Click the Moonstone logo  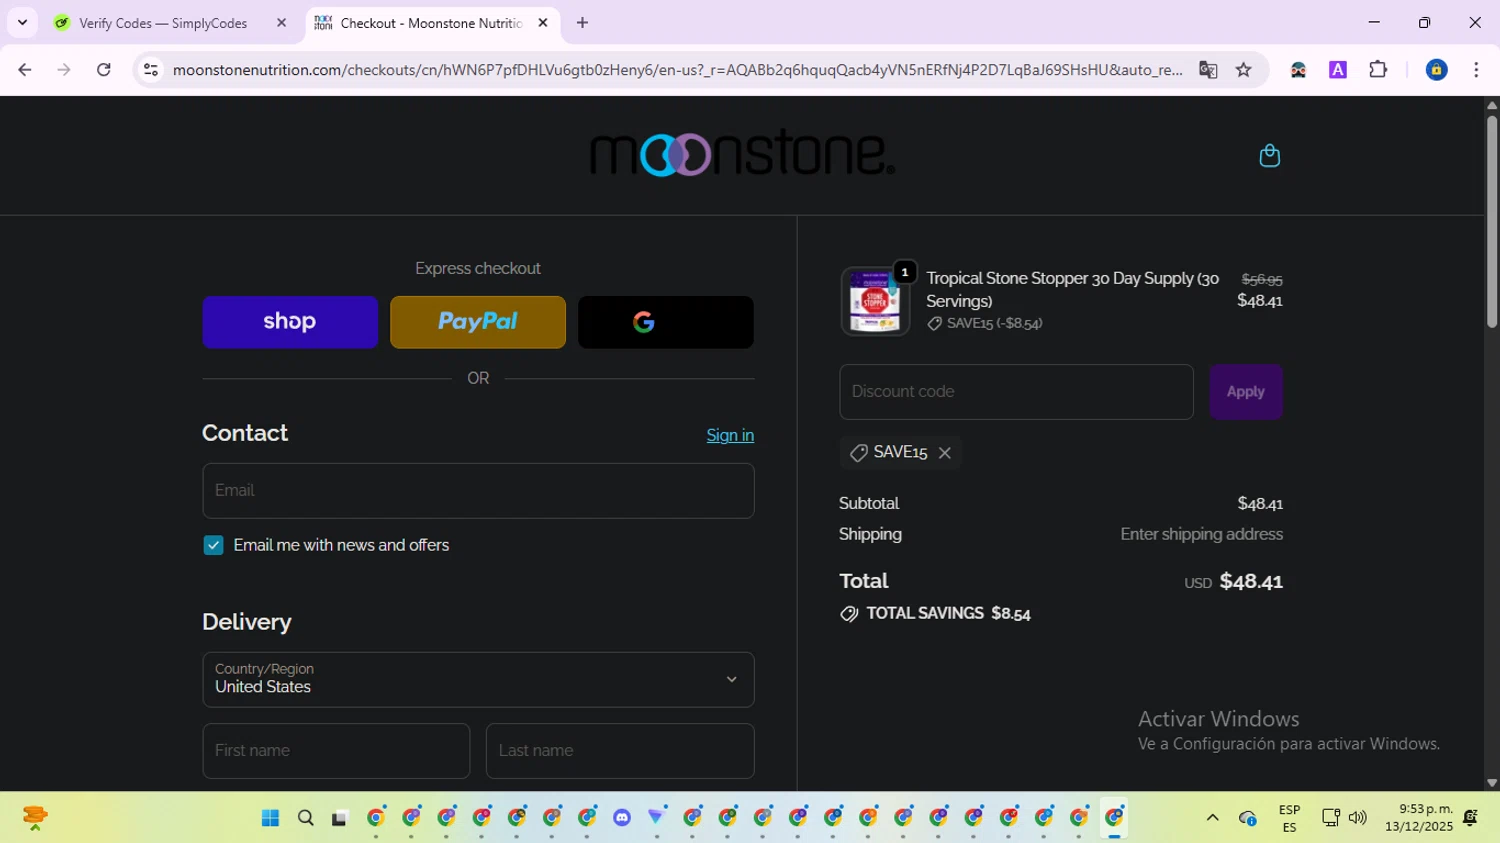coord(742,153)
